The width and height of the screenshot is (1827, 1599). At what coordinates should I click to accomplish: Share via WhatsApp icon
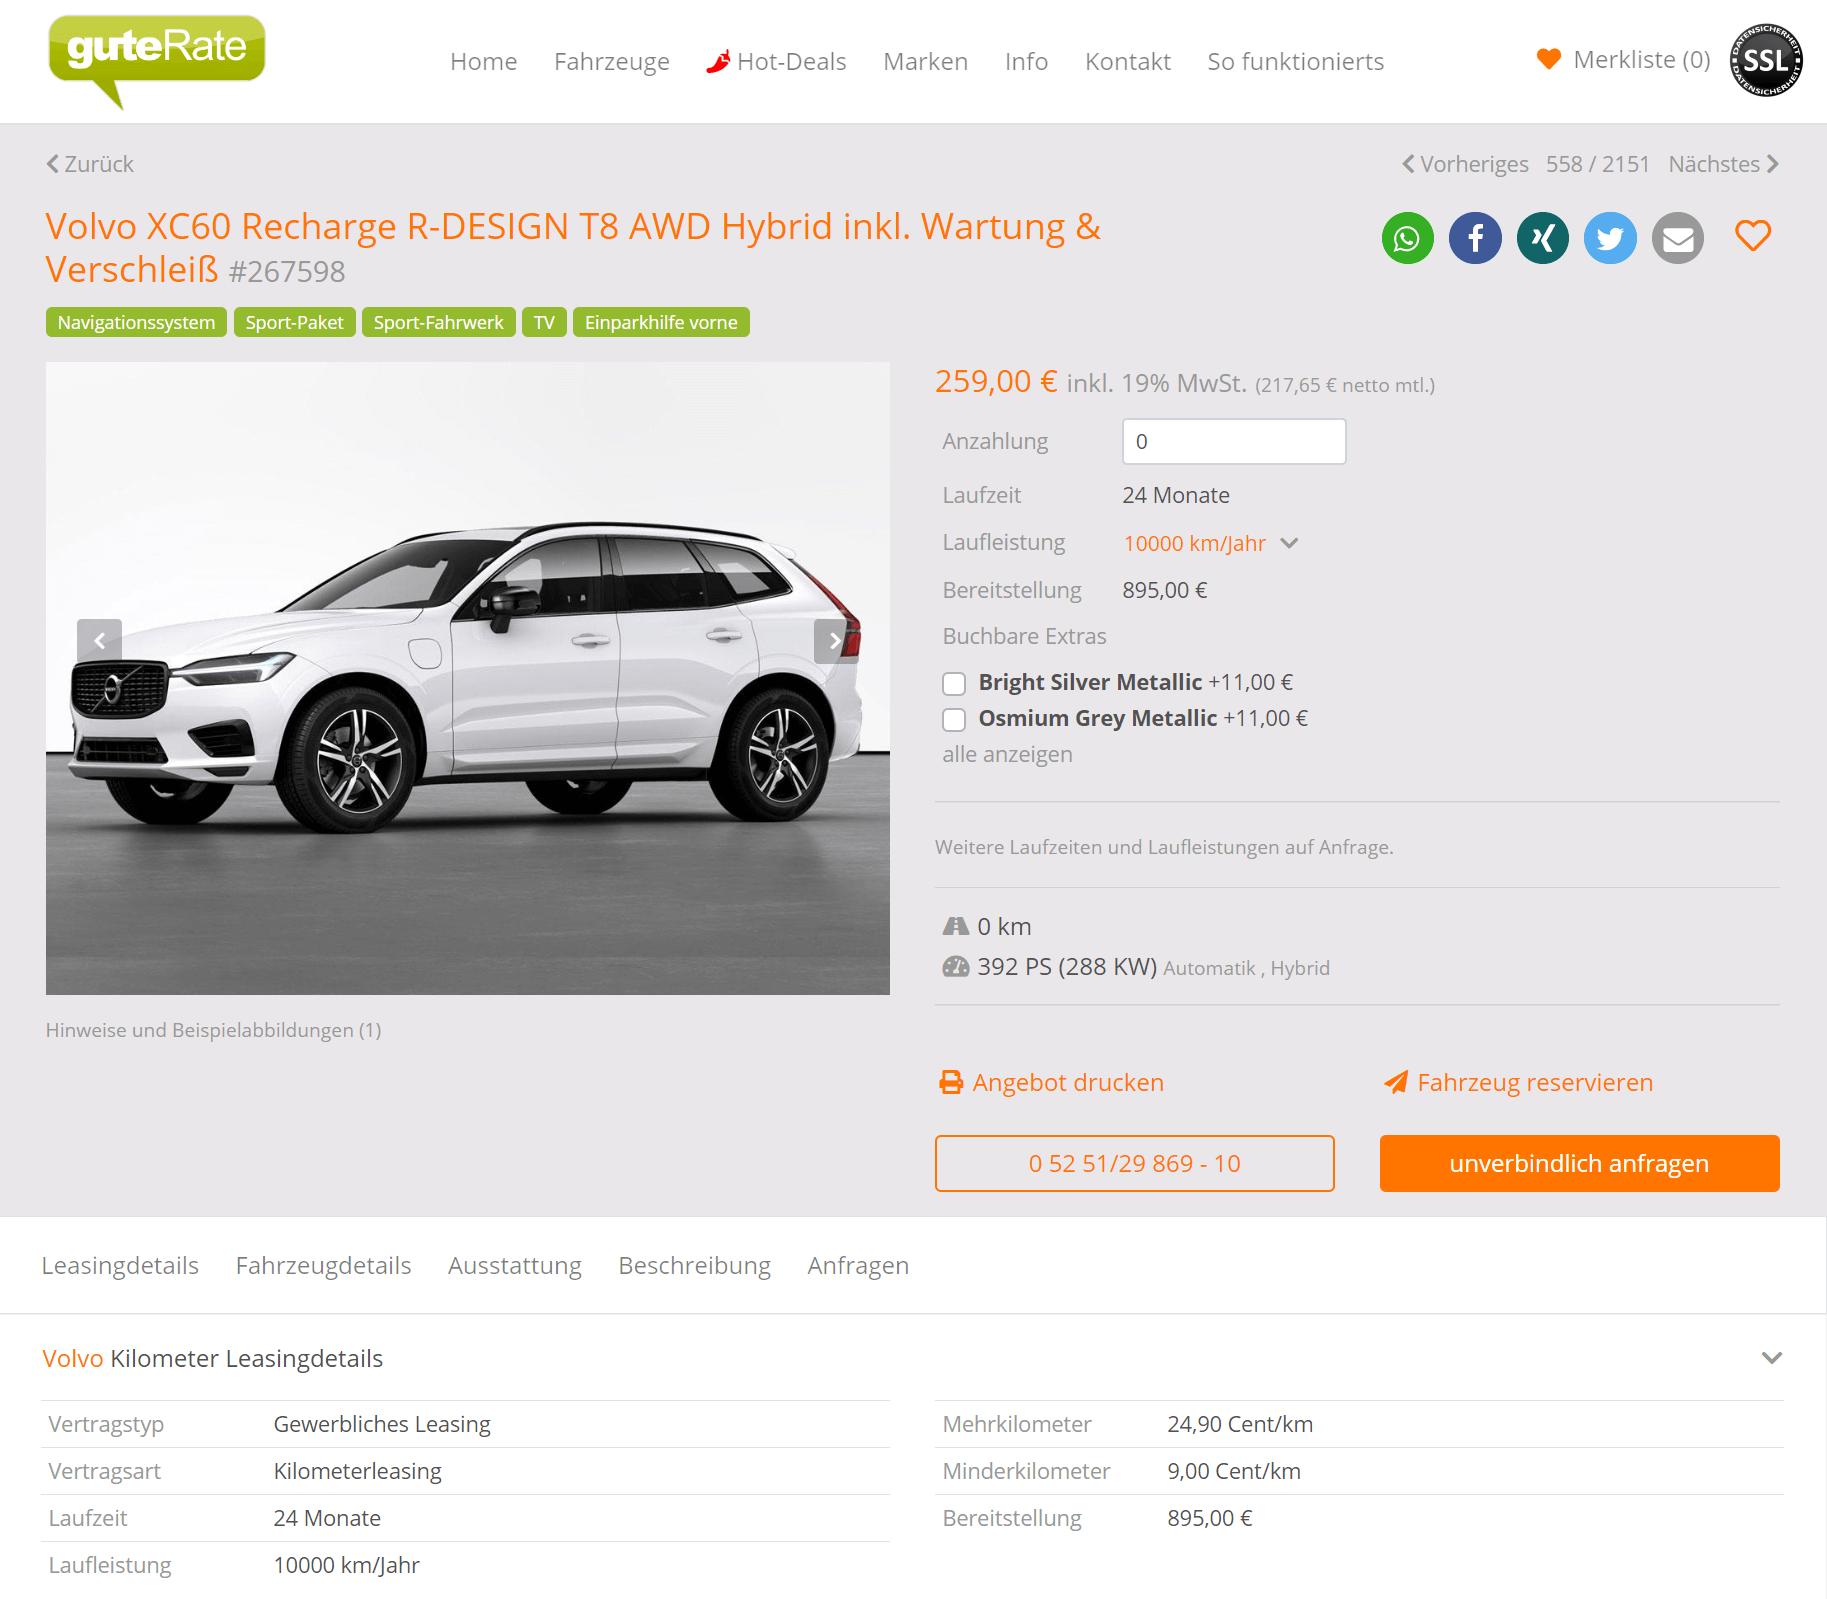coord(1407,238)
